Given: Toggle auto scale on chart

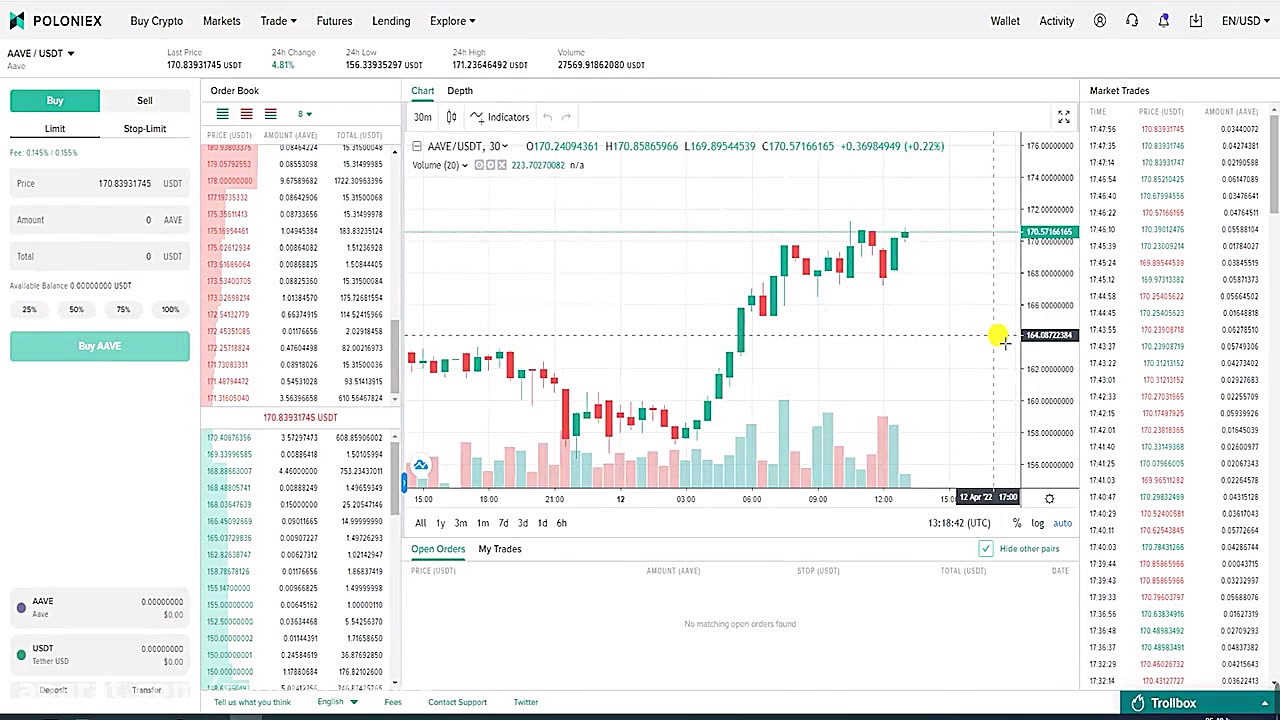Looking at the screenshot, I should [1062, 523].
